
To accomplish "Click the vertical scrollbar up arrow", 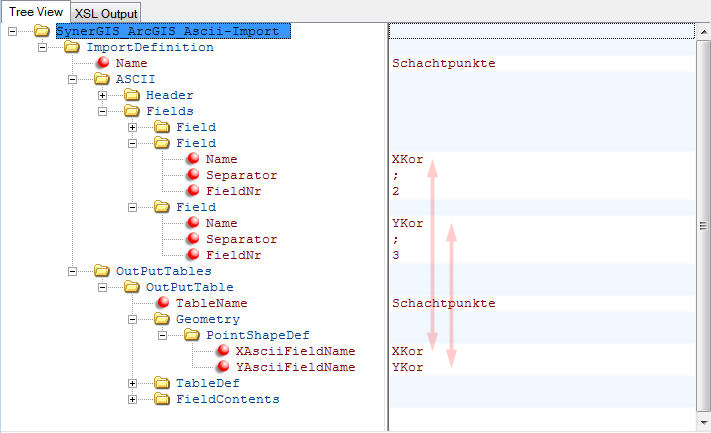I will [703, 32].
